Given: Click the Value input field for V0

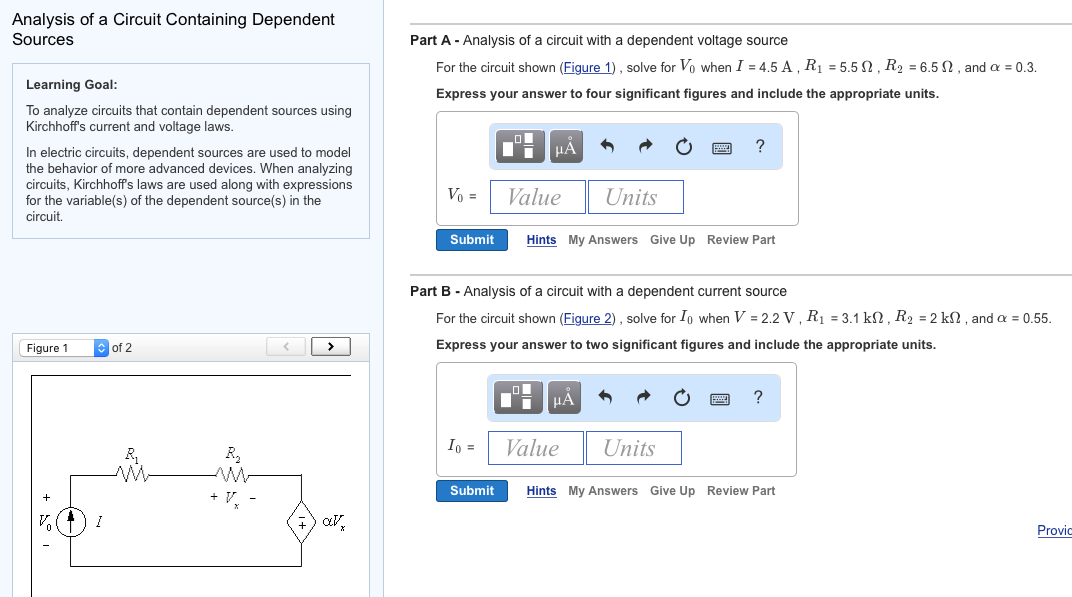Looking at the screenshot, I should [537, 197].
